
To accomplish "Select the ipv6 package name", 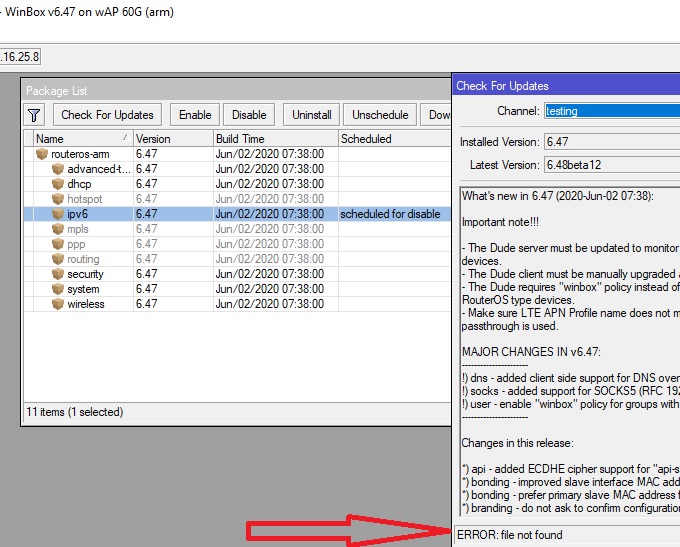I will tap(78, 214).
